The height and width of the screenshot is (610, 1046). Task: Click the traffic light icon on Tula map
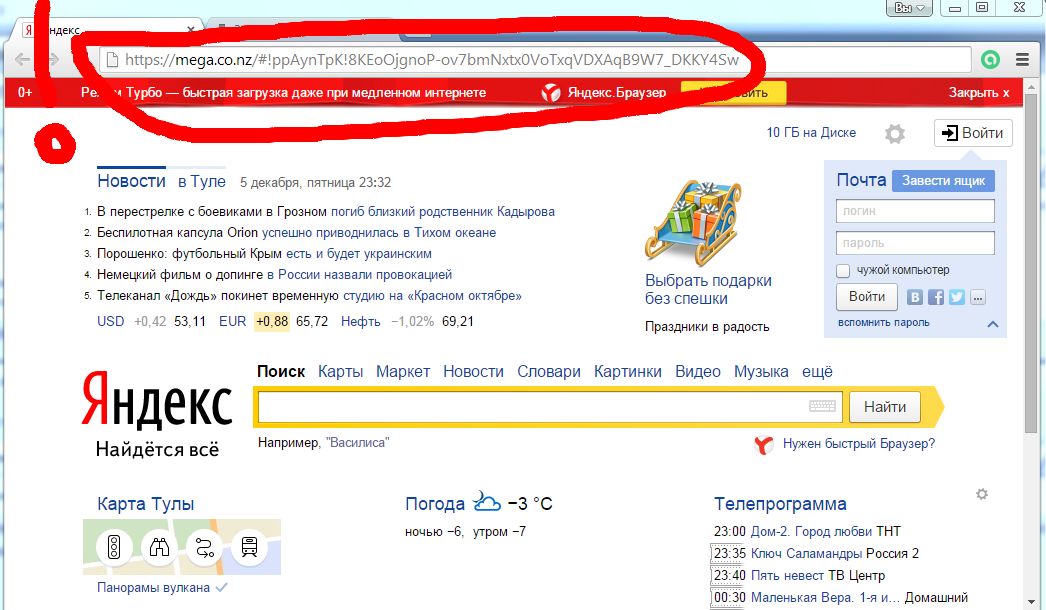tap(114, 547)
